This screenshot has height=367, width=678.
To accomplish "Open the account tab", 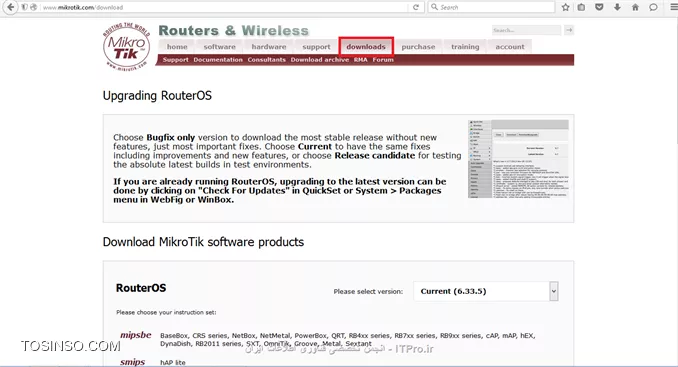I will pos(510,47).
